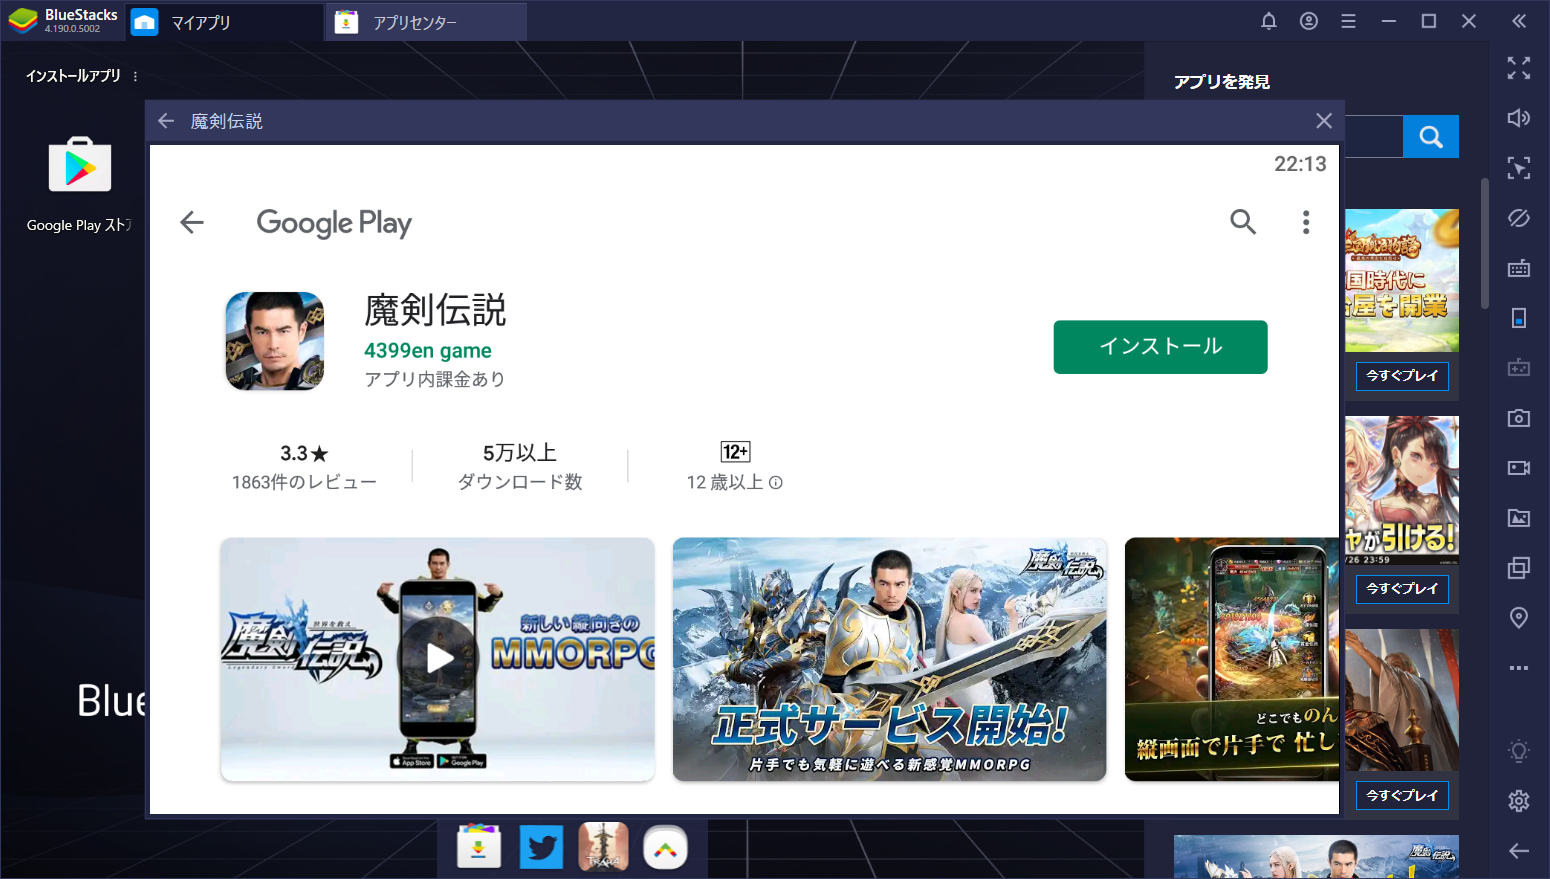1550x879 pixels.
Task: Open the location pin icon in sidebar
Action: tap(1518, 618)
